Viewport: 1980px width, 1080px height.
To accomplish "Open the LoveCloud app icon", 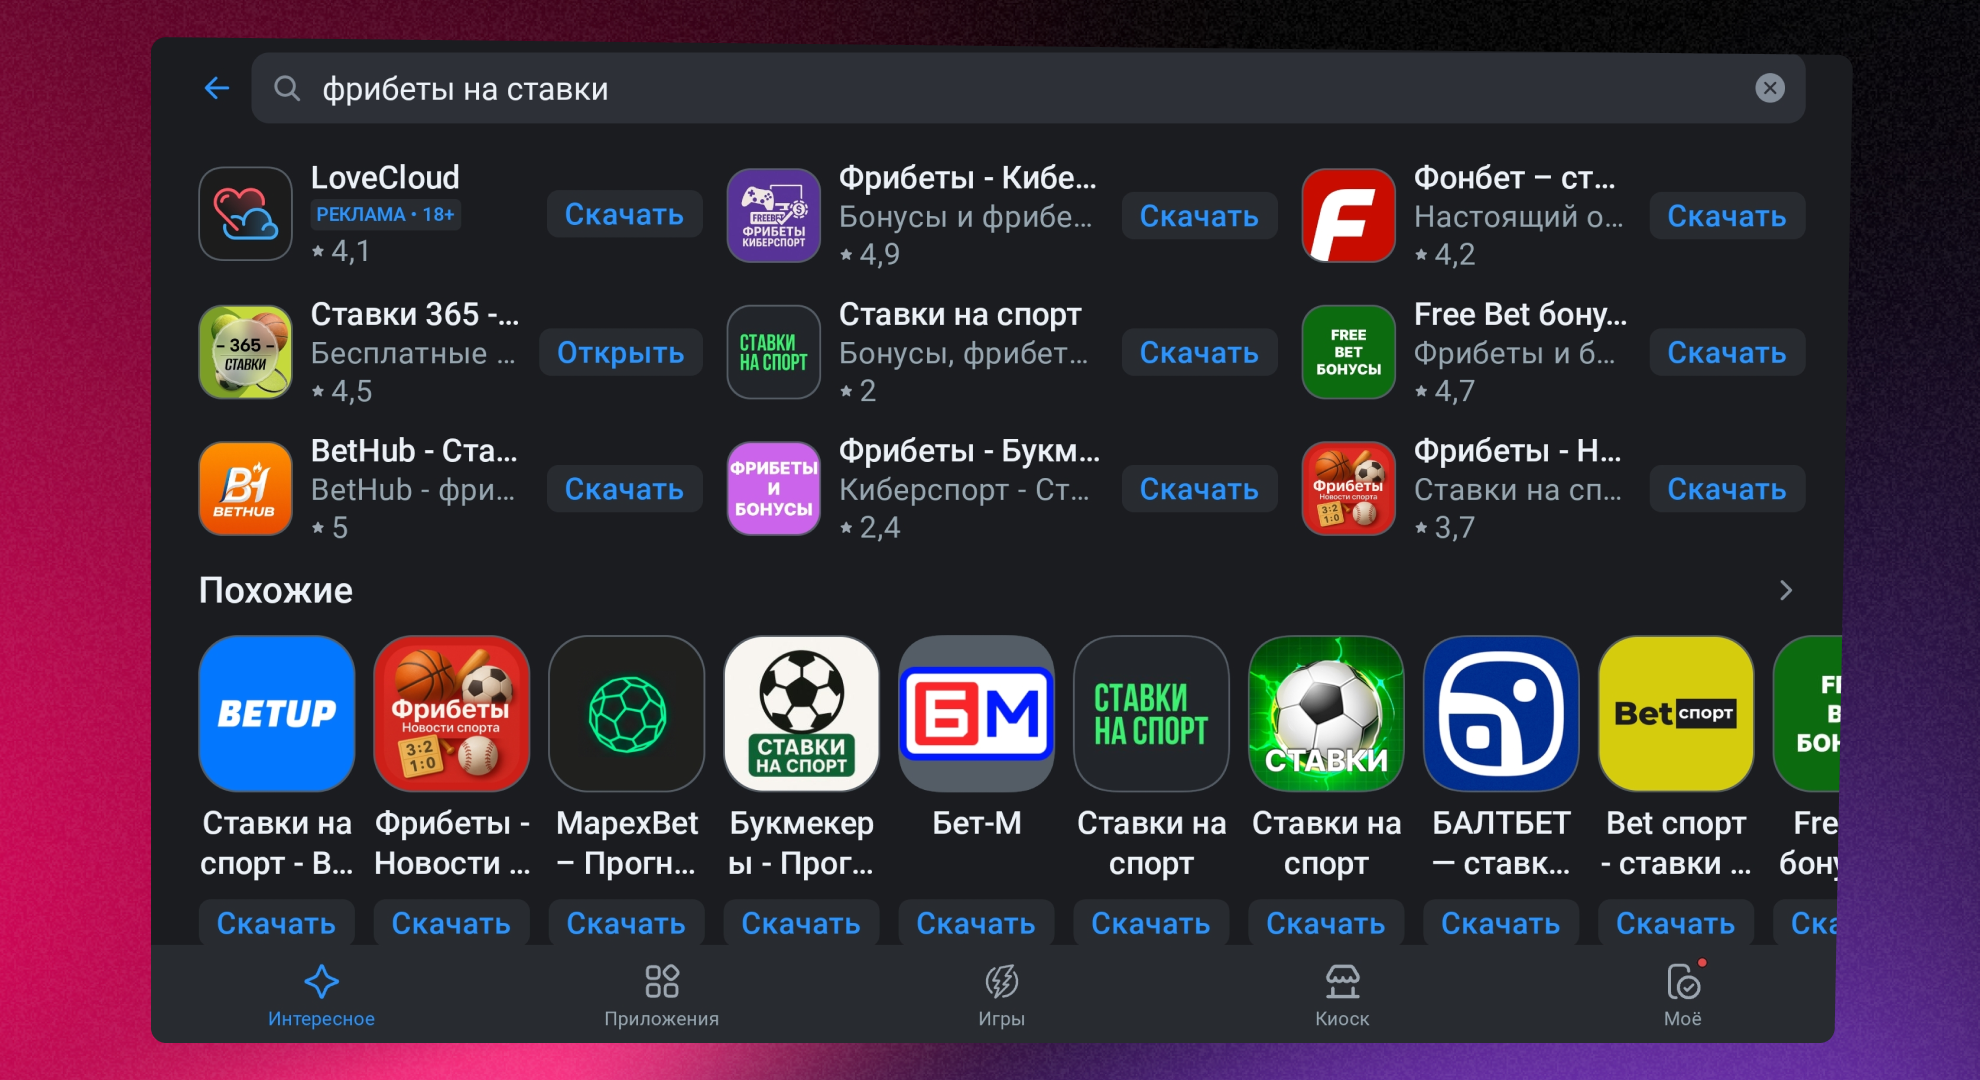I will tap(245, 214).
